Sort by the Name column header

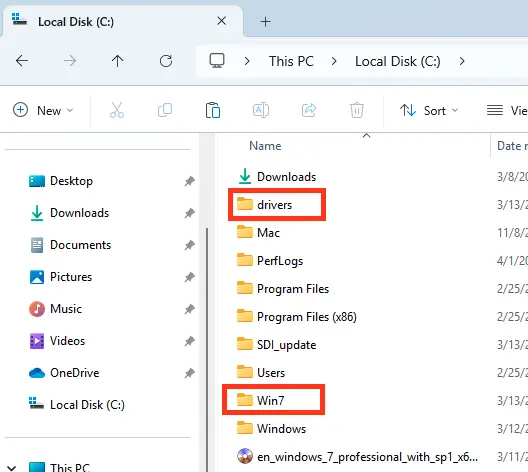click(265, 146)
